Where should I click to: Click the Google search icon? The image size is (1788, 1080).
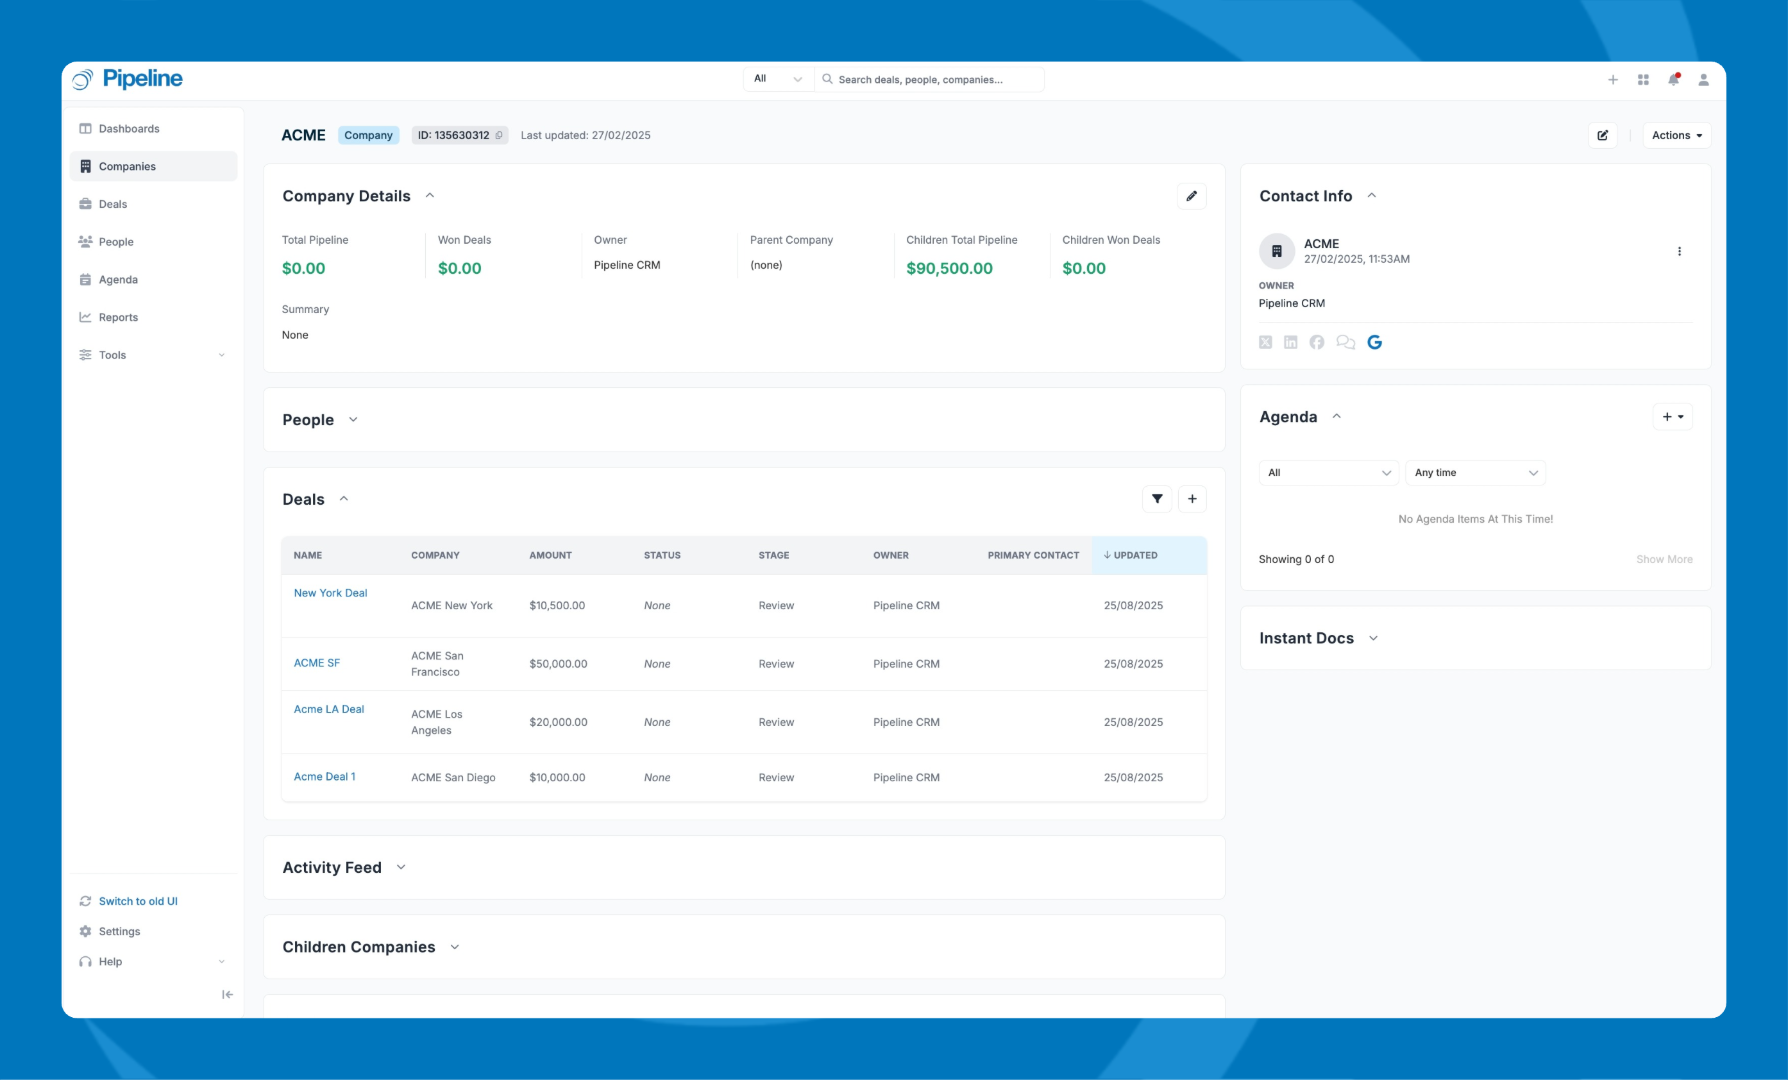tap(1375, 342)
